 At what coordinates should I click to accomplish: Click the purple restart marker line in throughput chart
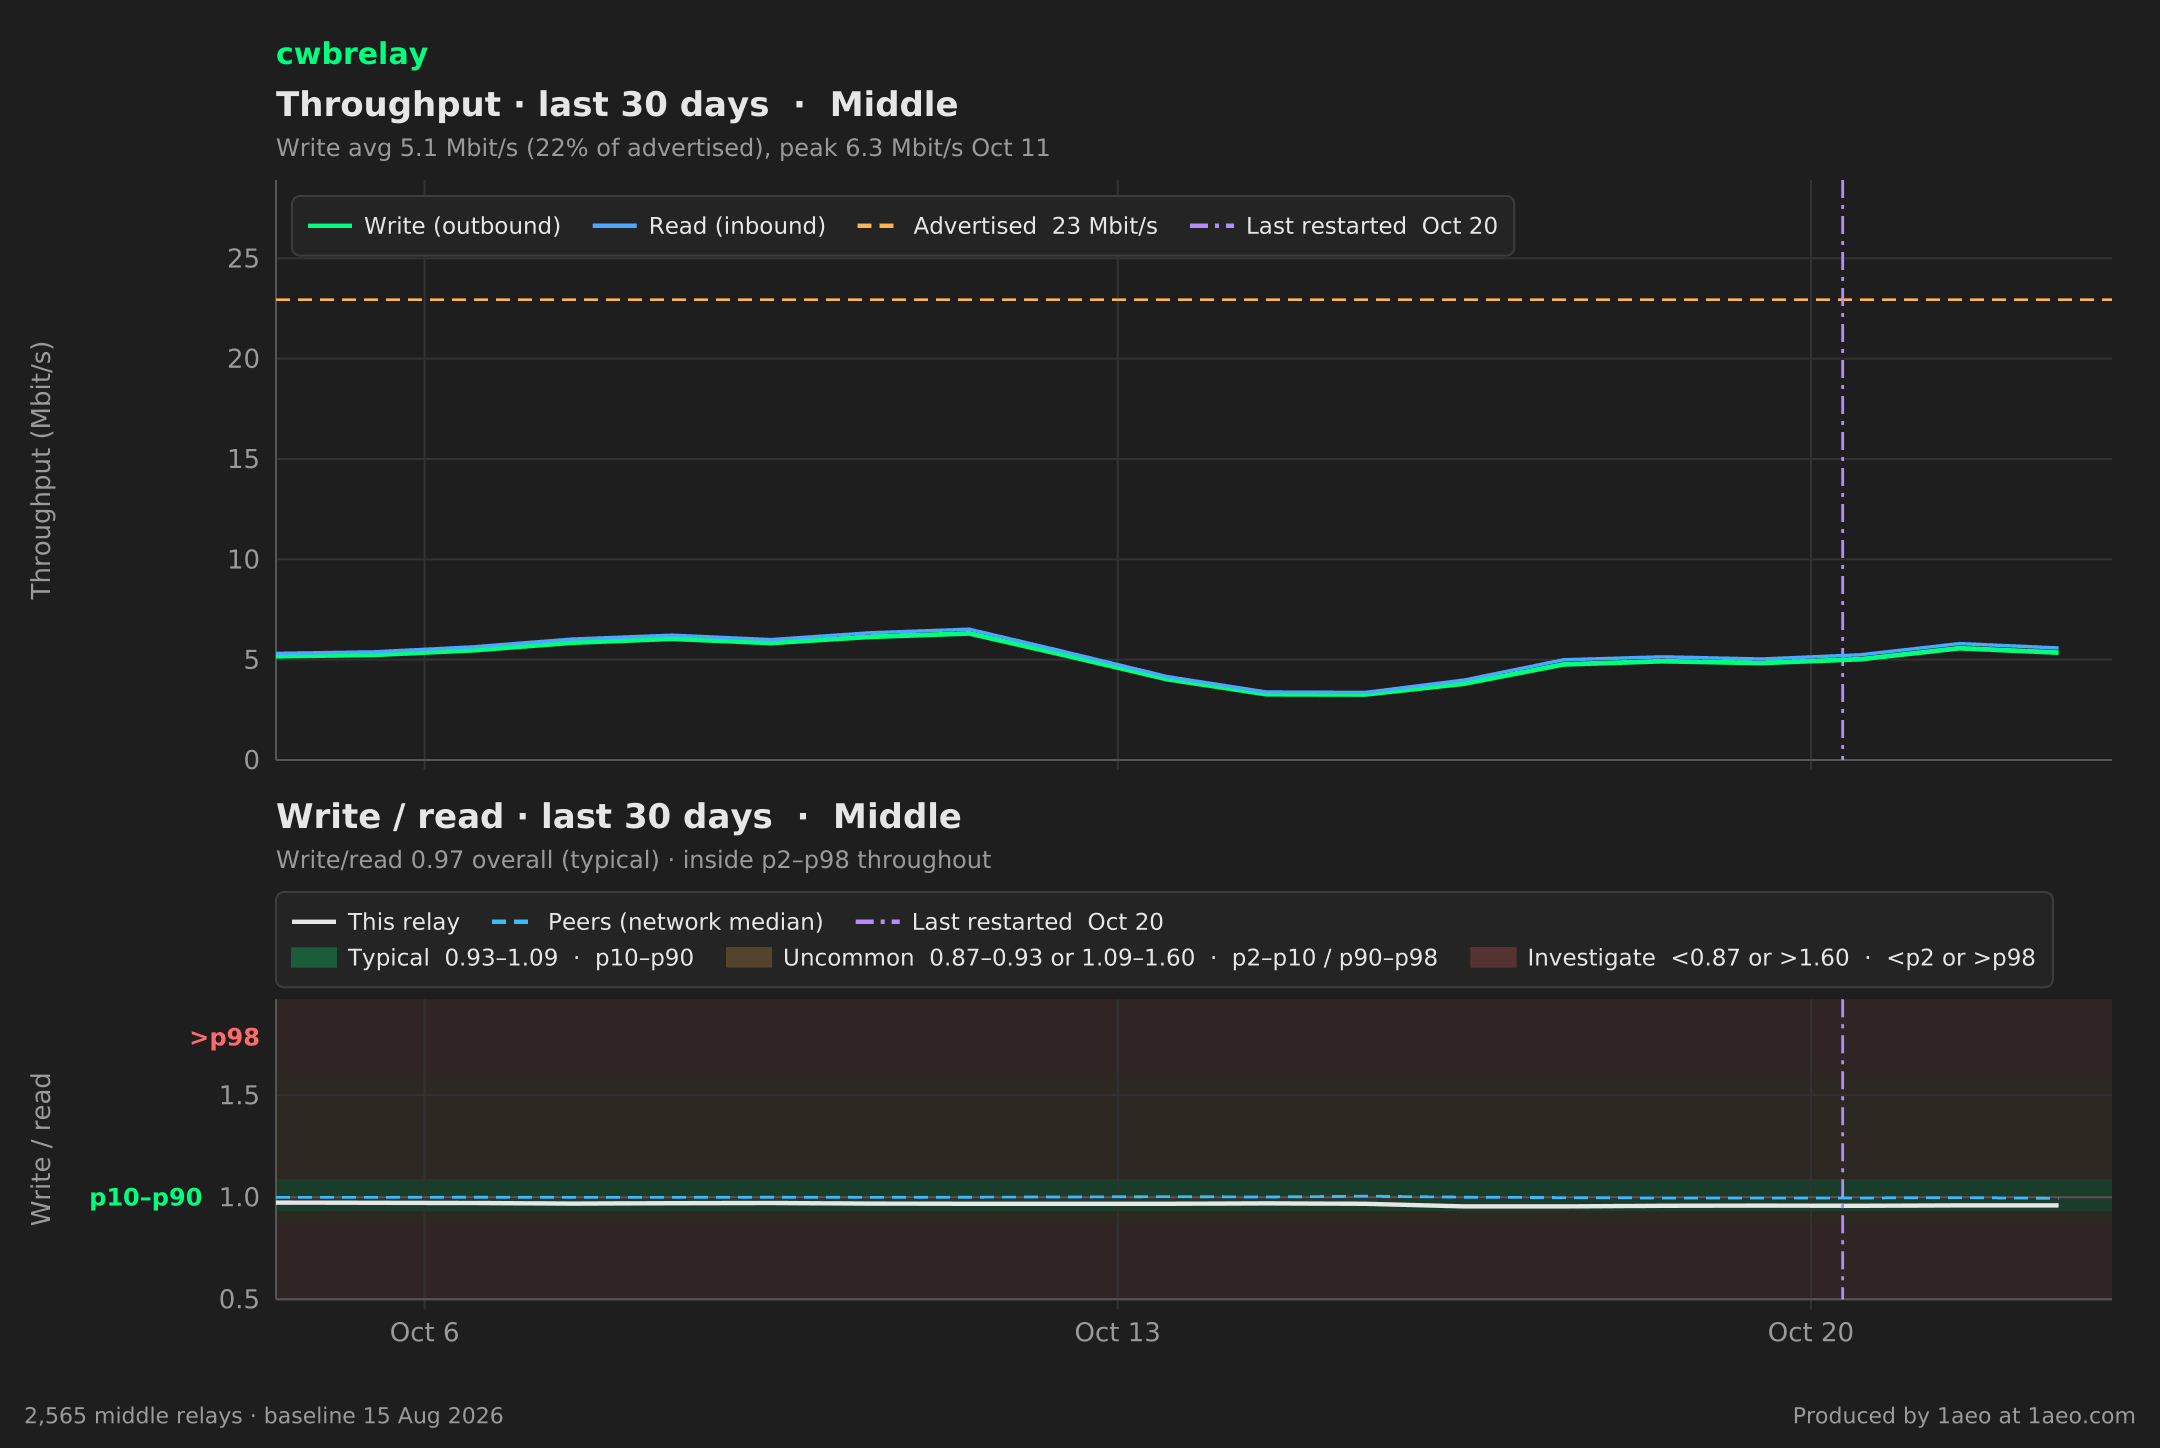[x=1842, y=470]
